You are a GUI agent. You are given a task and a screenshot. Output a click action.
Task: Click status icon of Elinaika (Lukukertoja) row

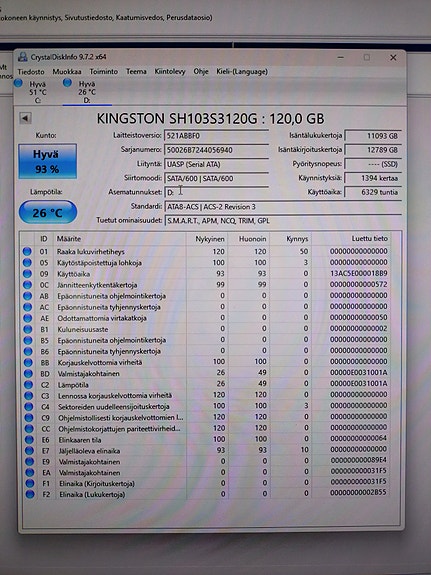[x=30, y=494]
